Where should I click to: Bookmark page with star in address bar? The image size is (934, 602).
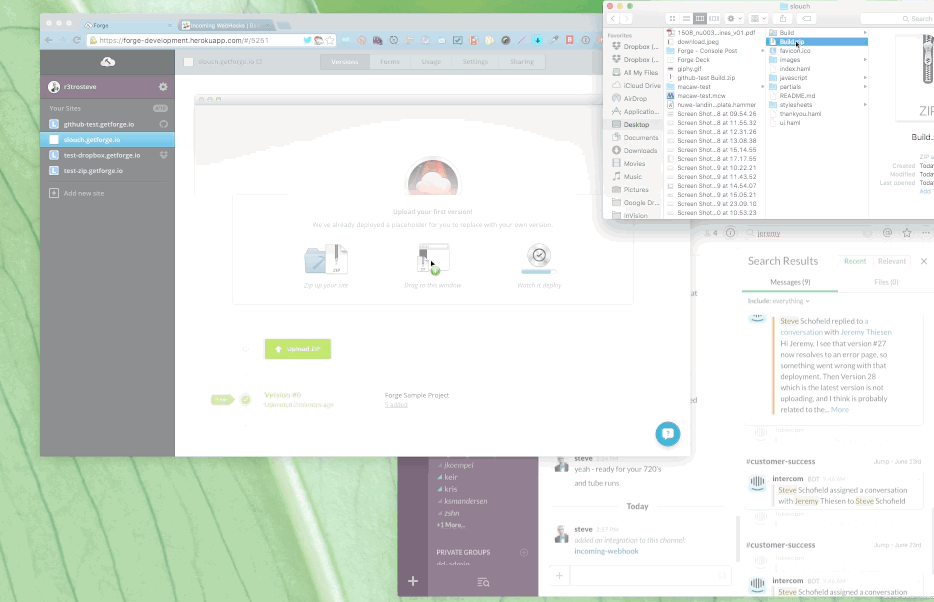[329, 40]
